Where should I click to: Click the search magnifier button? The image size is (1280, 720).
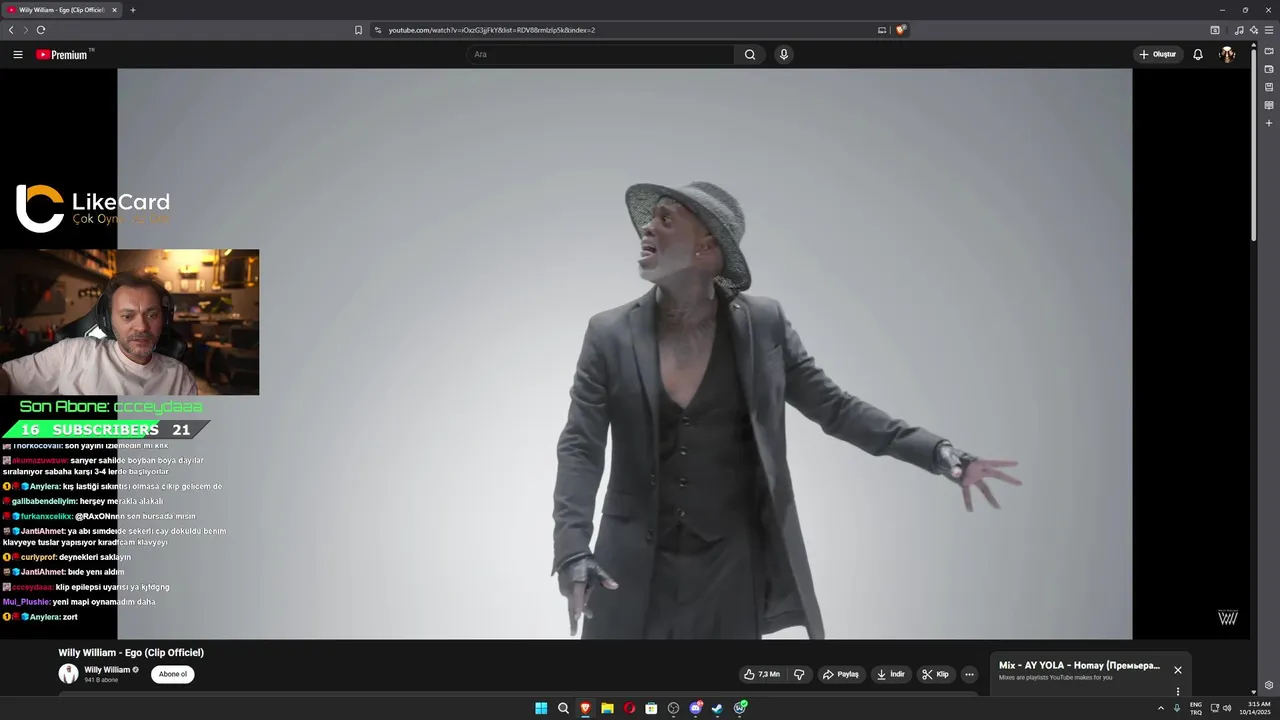(750, 55)
